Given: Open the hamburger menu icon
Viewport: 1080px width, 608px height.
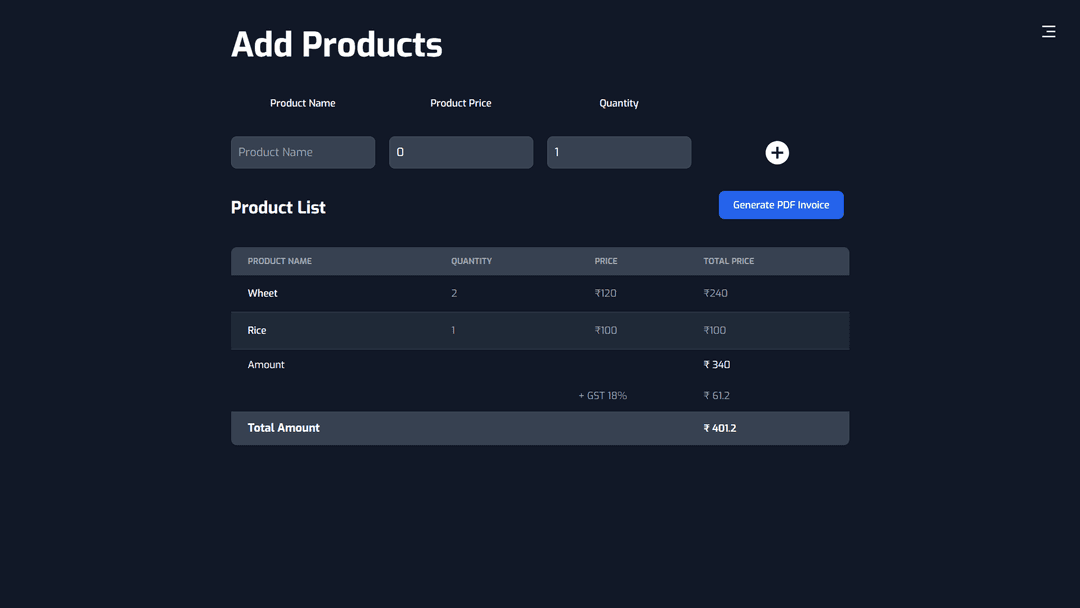Looking at the screenshot, I should [x=1048, y=32].
